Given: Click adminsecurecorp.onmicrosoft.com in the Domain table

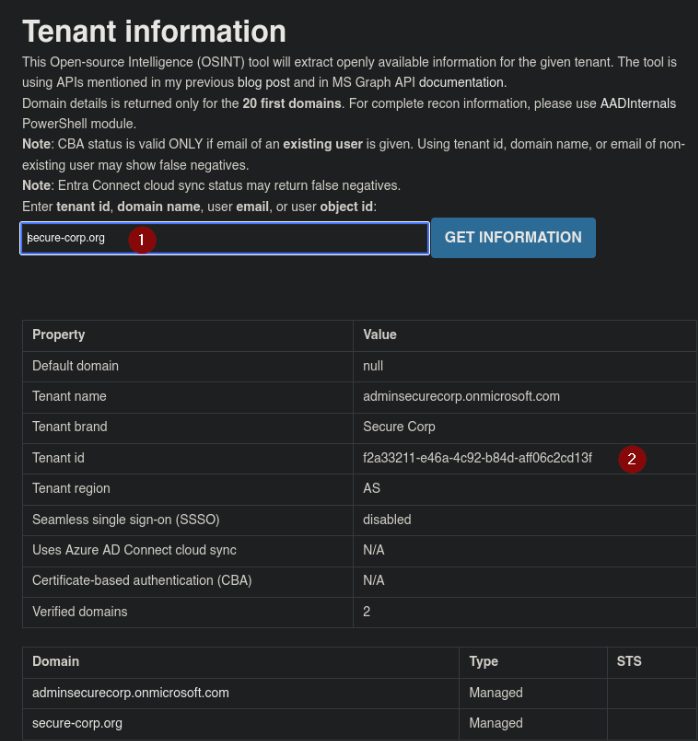Looking at the screenshot, I should [131, 692].
